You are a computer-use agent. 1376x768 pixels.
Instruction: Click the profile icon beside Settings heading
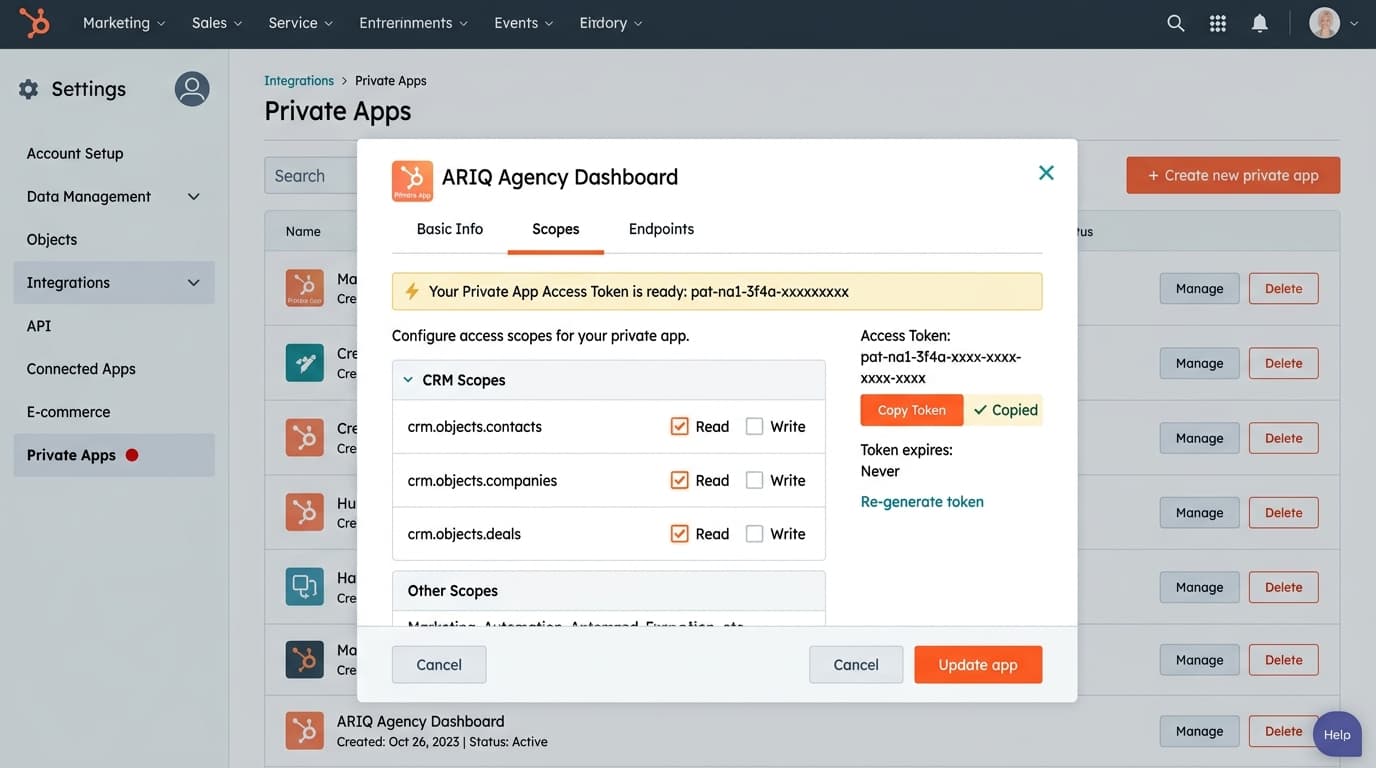[192, 89]
